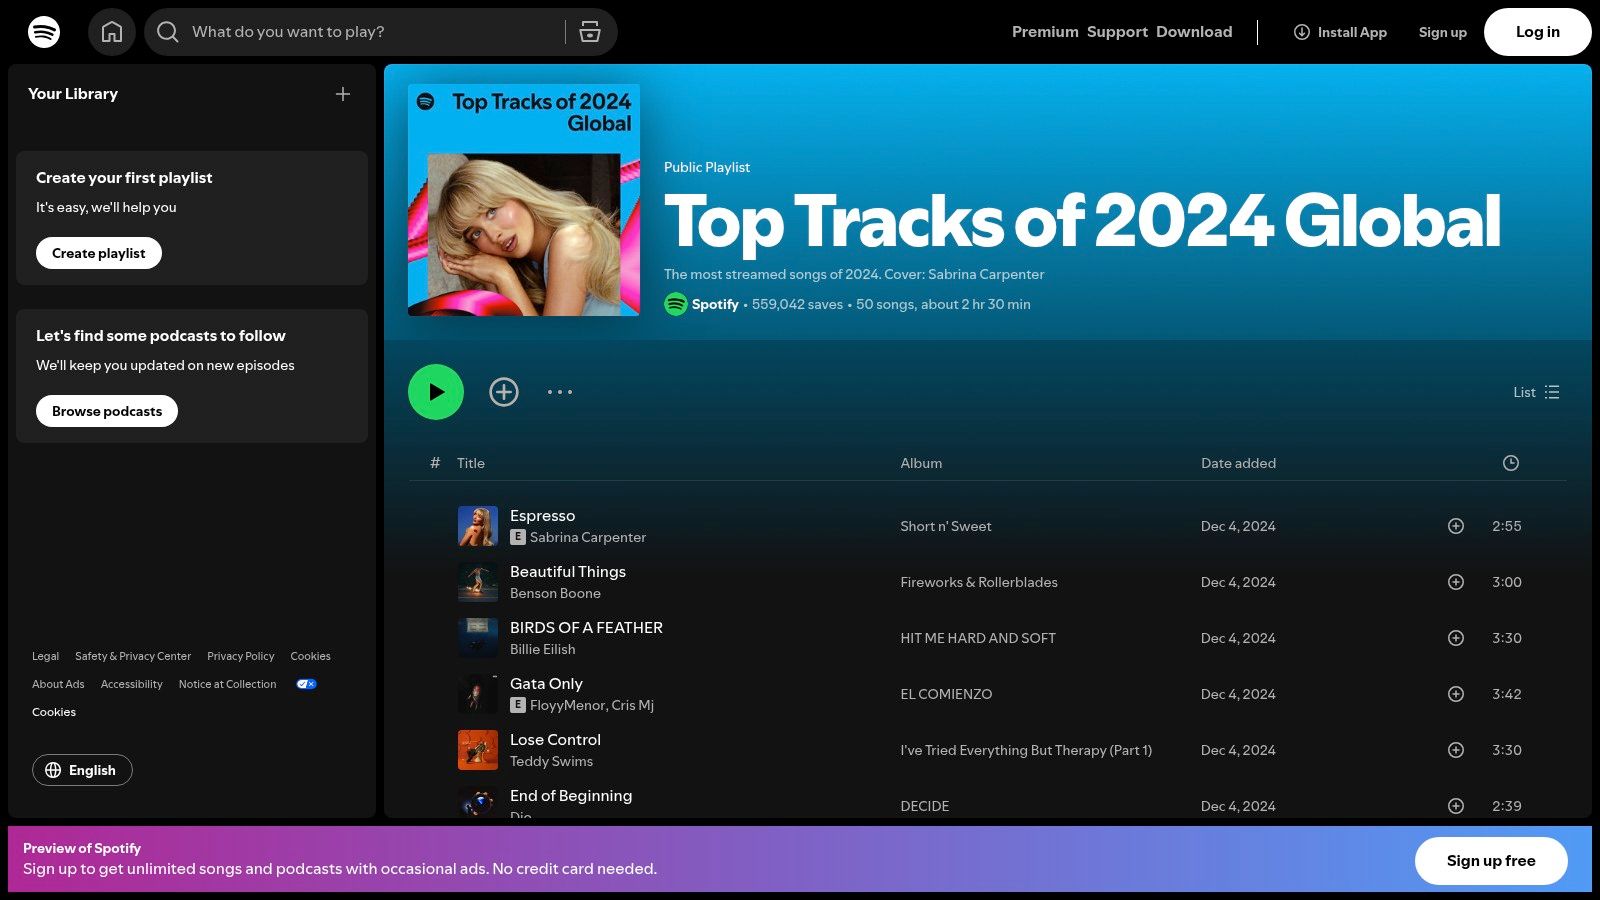Open album DECIDE
This screenshot has height=900, width=1600.
point(925,806)
